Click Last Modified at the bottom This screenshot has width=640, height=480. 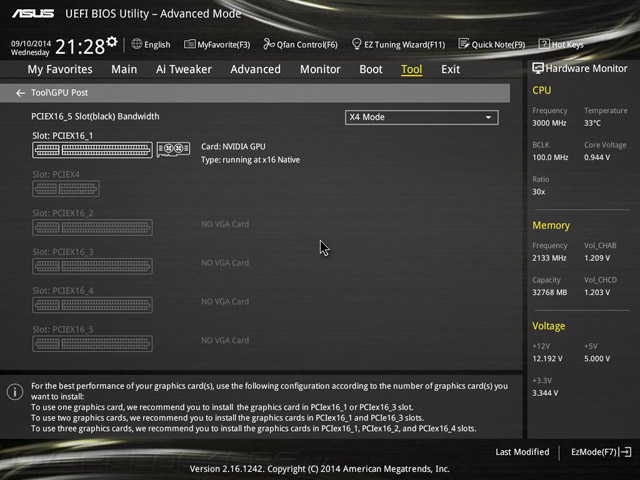[x=522, y=452]
